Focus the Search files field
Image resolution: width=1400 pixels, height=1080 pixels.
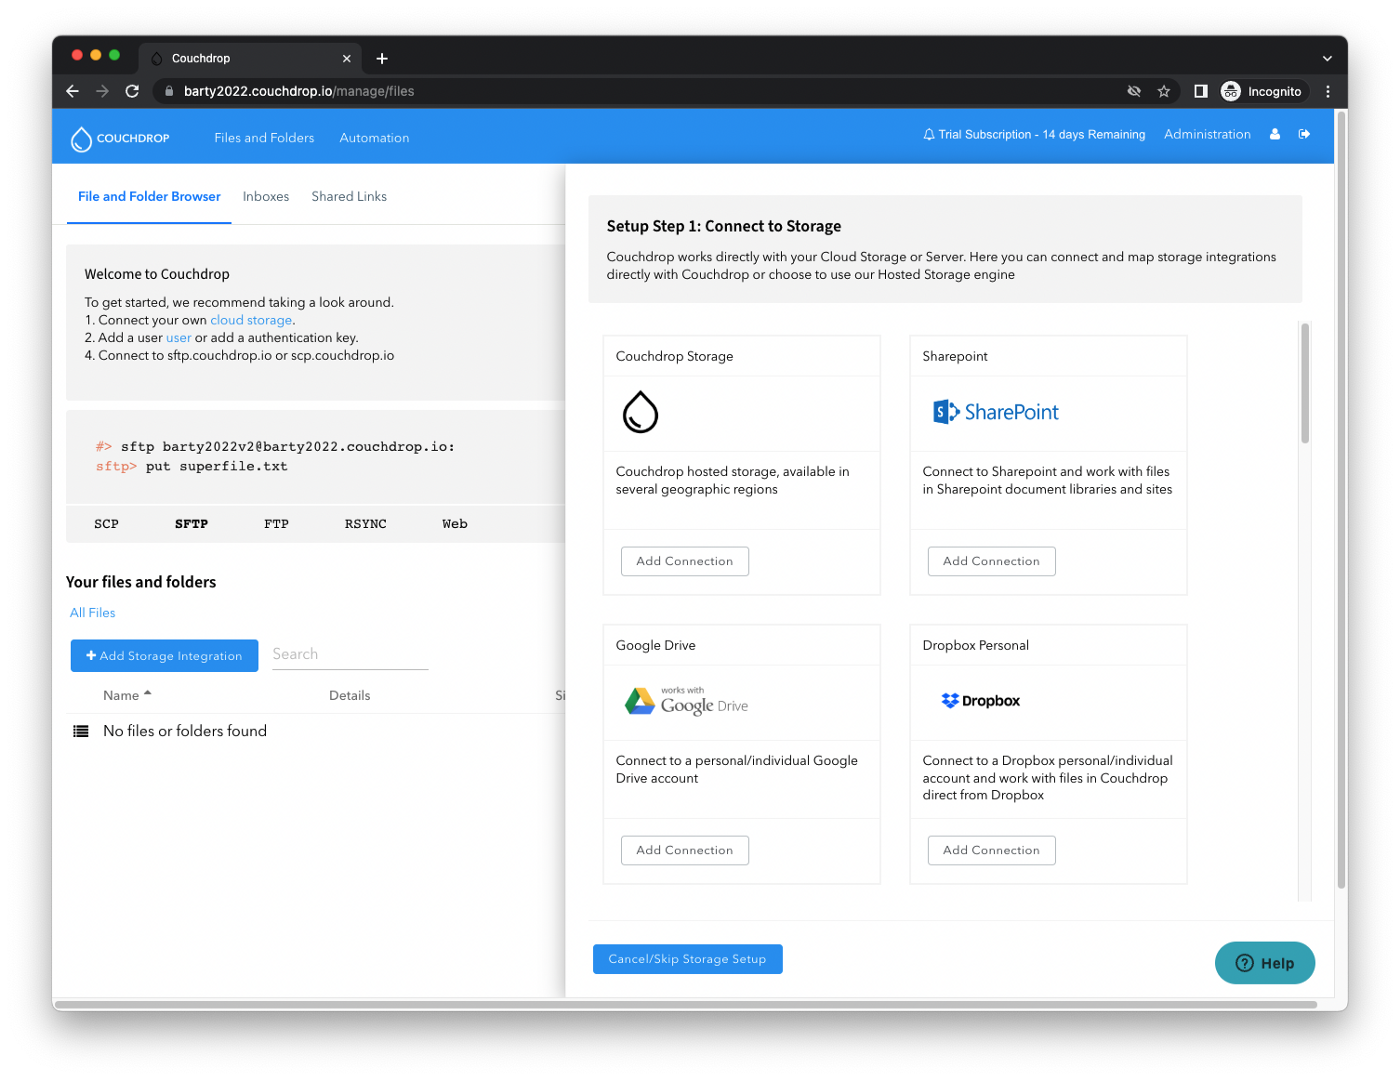pyautogui.click(x=350, y=654)
